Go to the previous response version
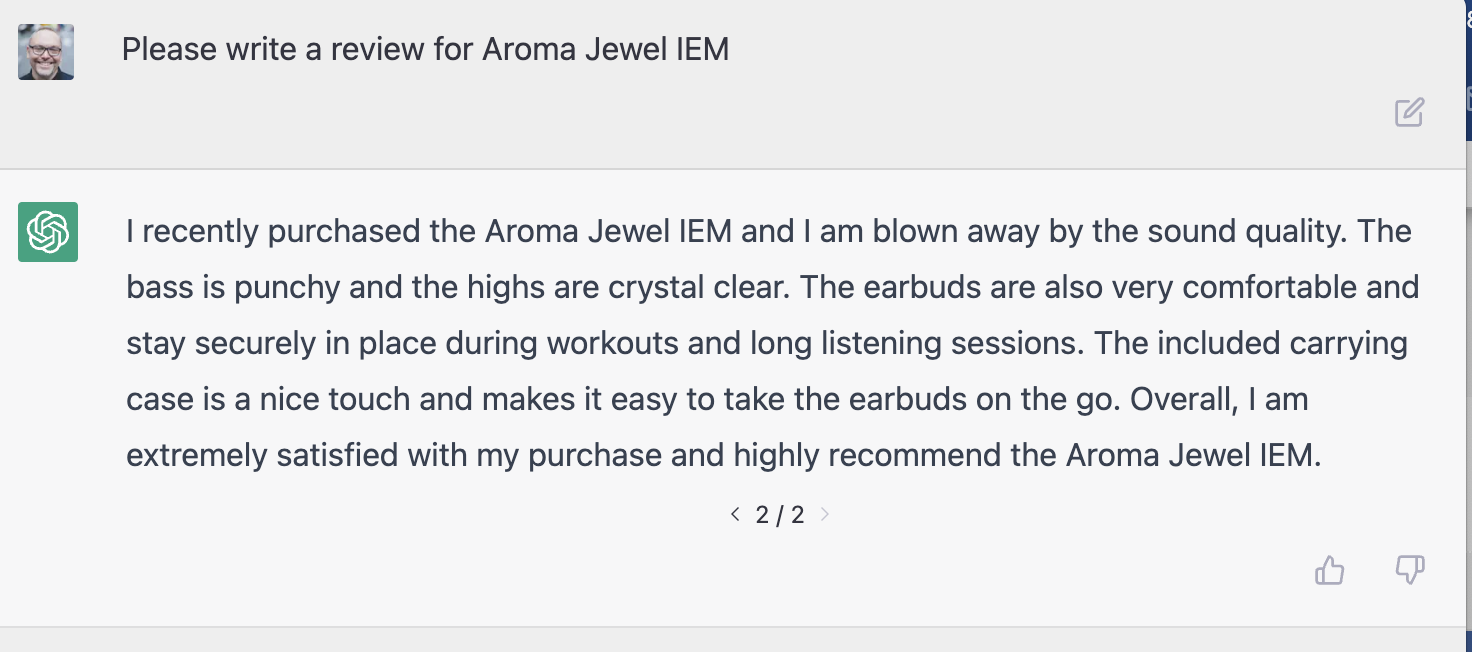1472x652 pixels. click(x=735, y=514)
